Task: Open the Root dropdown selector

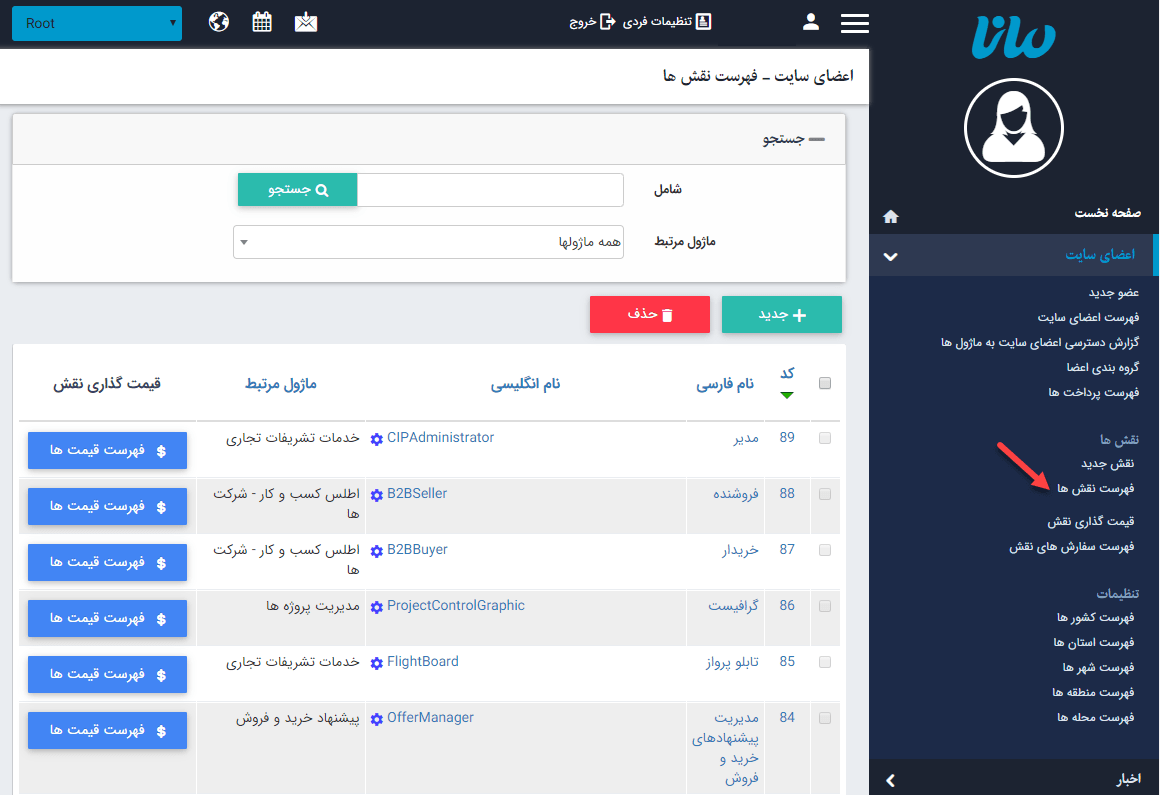Action: point(96,22)
